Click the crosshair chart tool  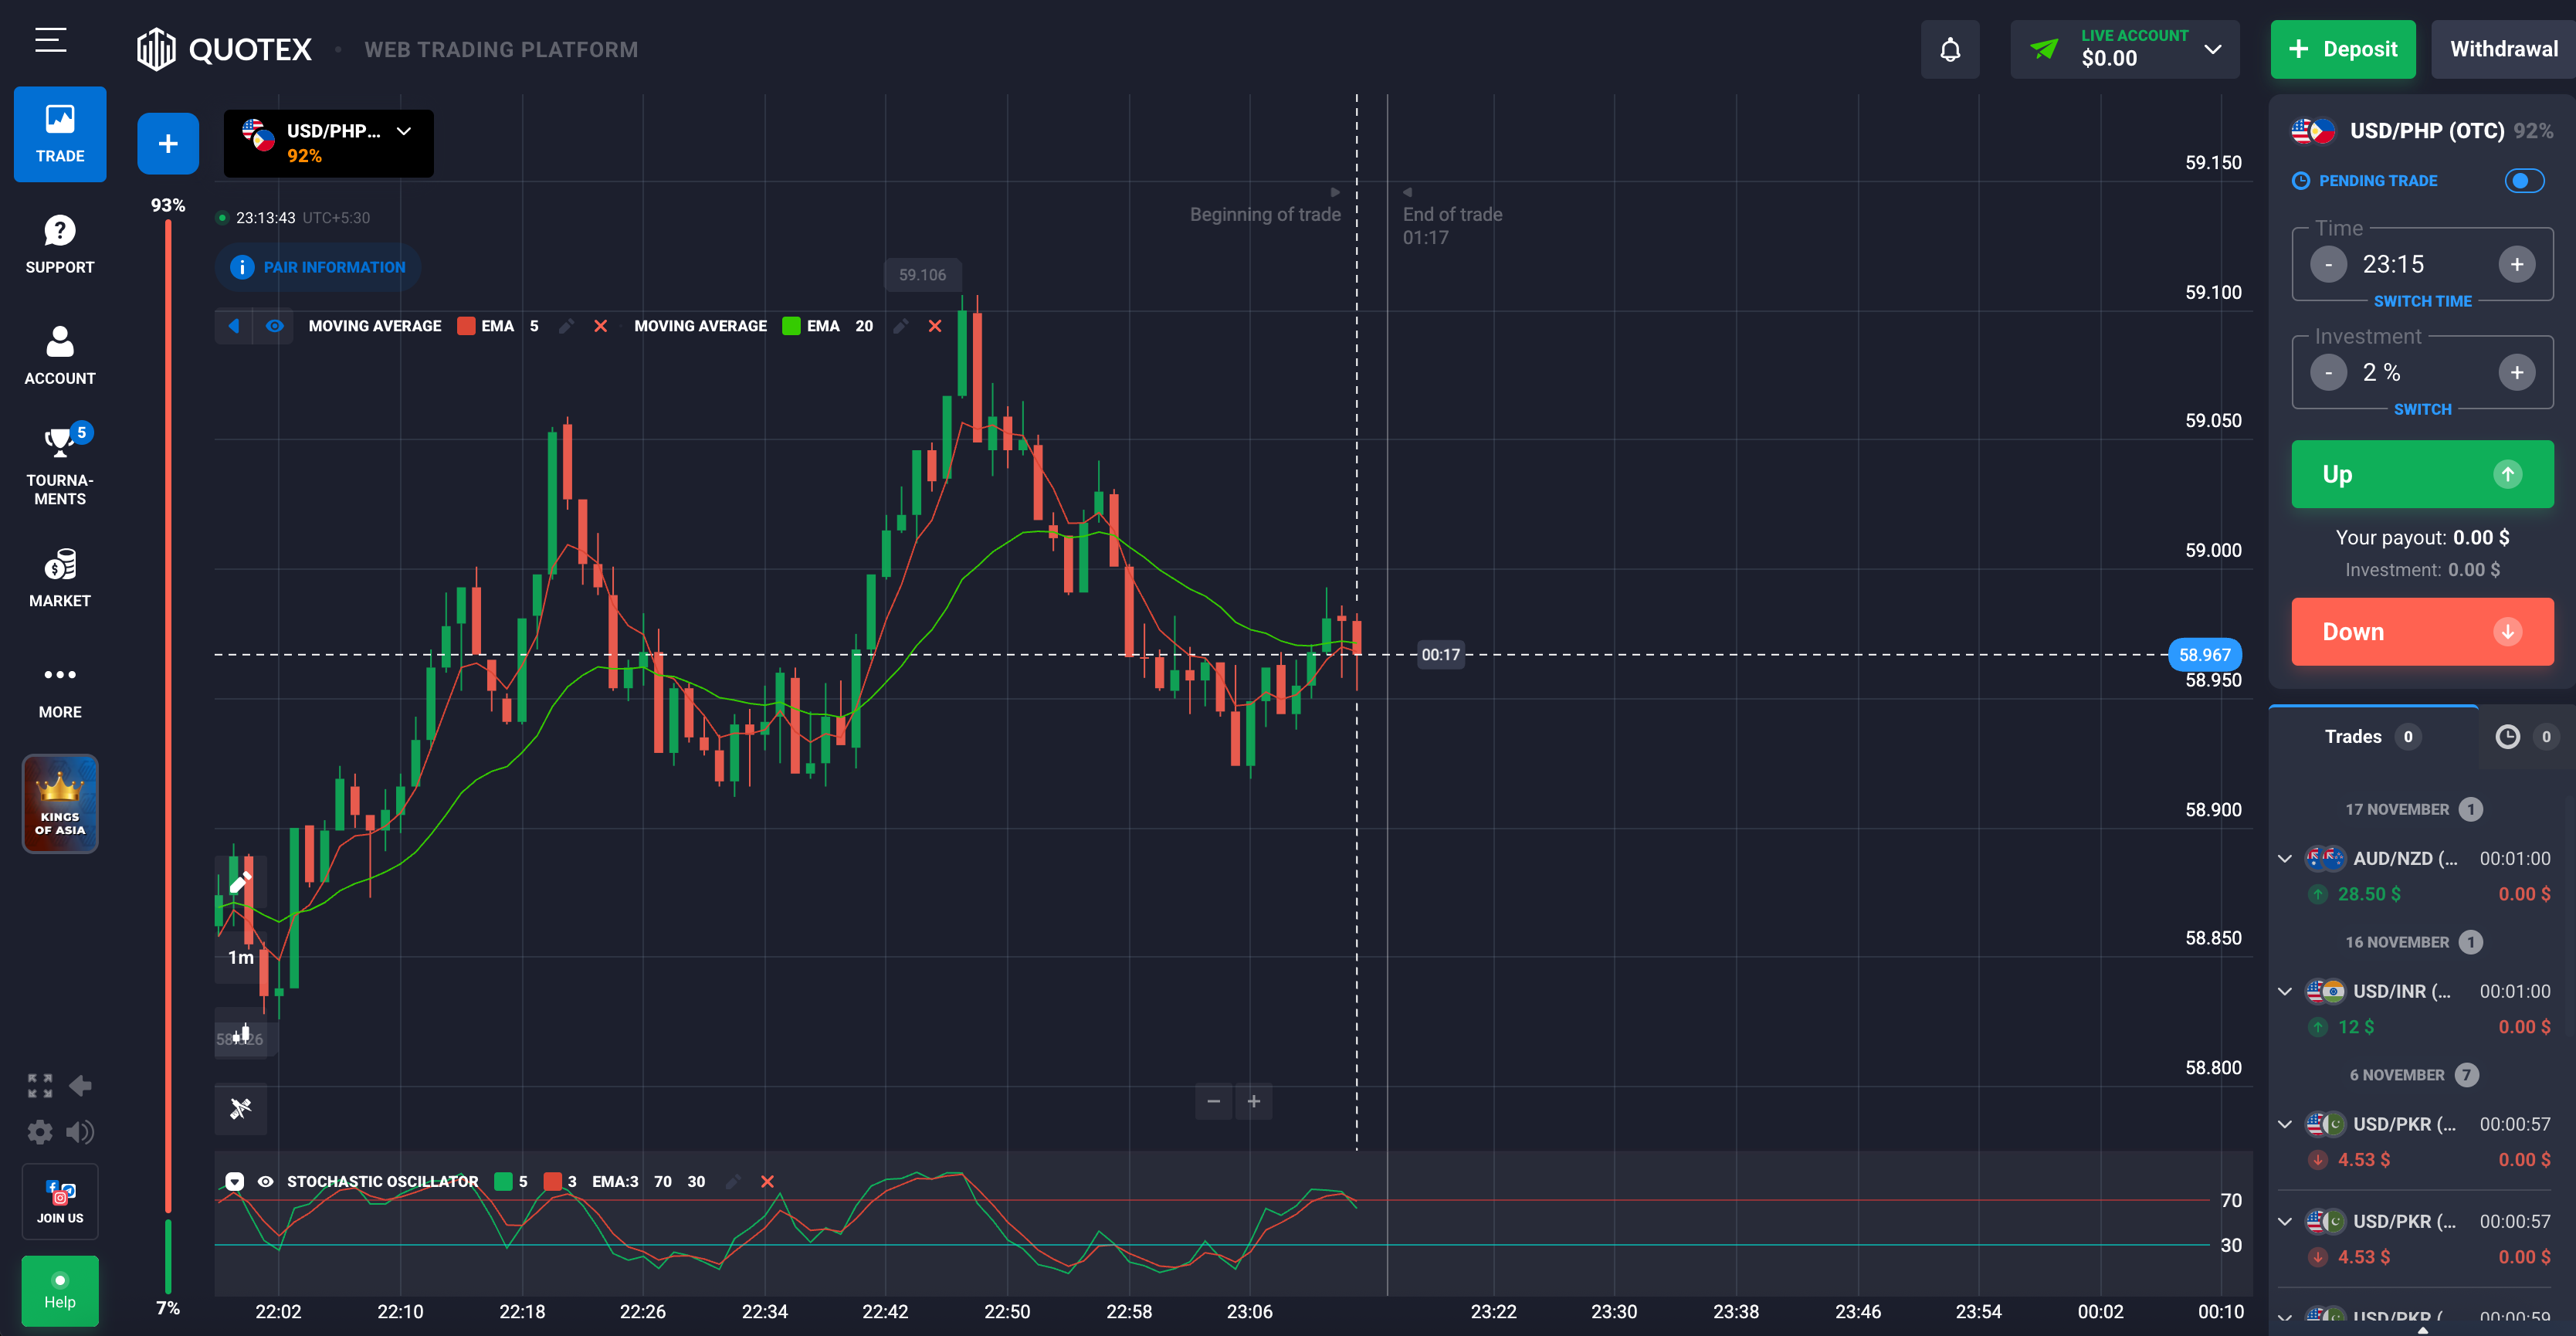click(x=240, y=1109)
